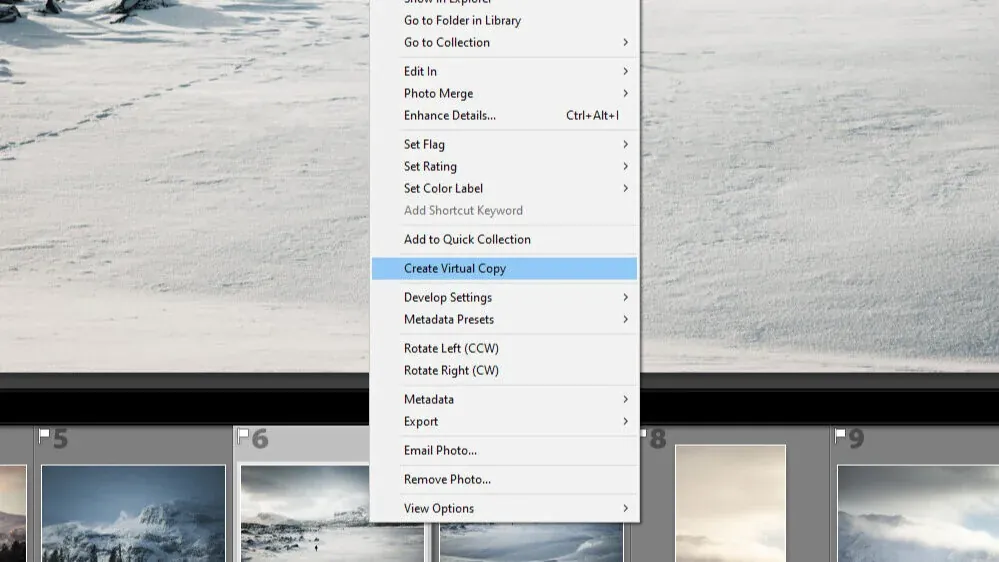Choose Rotate Right (CW)

click(x=504, y=371)
